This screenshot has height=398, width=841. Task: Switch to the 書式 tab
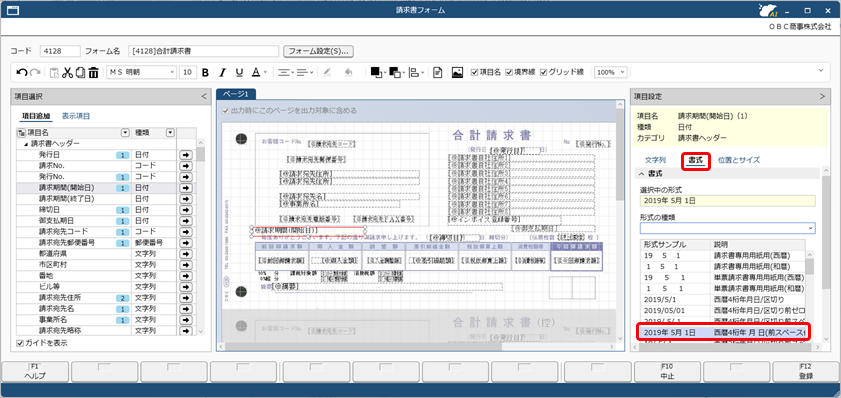696,160
